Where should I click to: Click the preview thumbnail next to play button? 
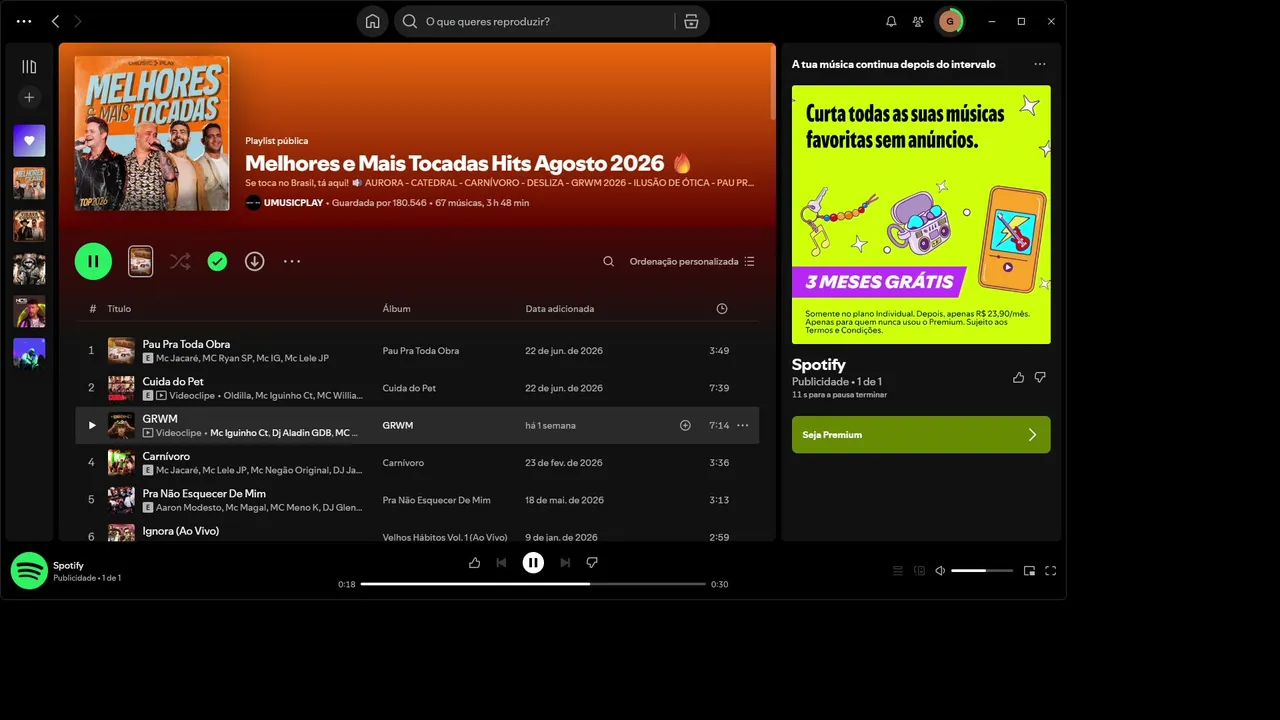click(x=140, y=261)
